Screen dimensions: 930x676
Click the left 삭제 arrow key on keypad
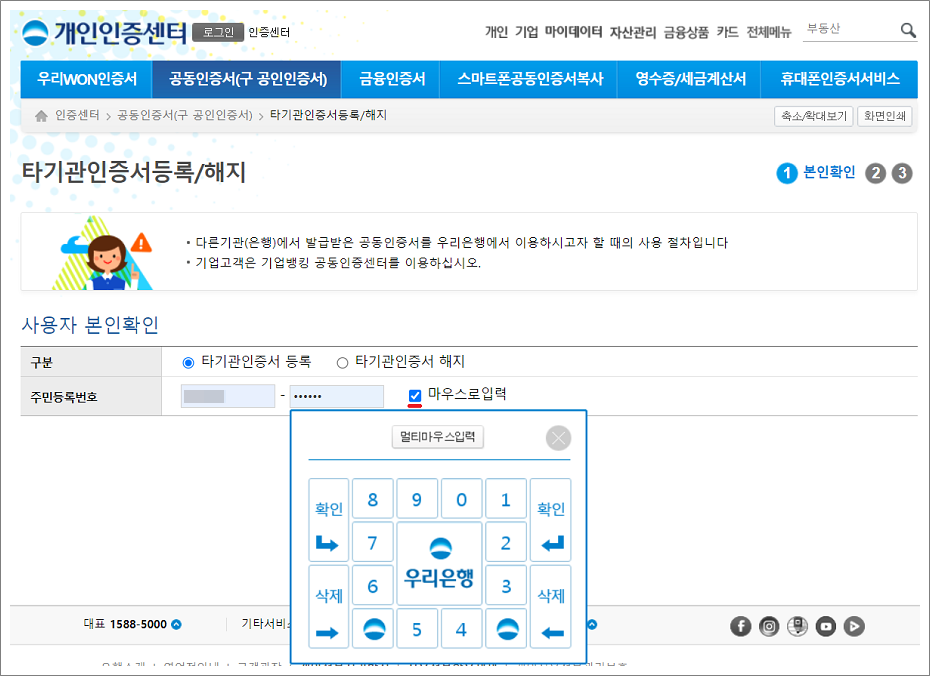328,607
